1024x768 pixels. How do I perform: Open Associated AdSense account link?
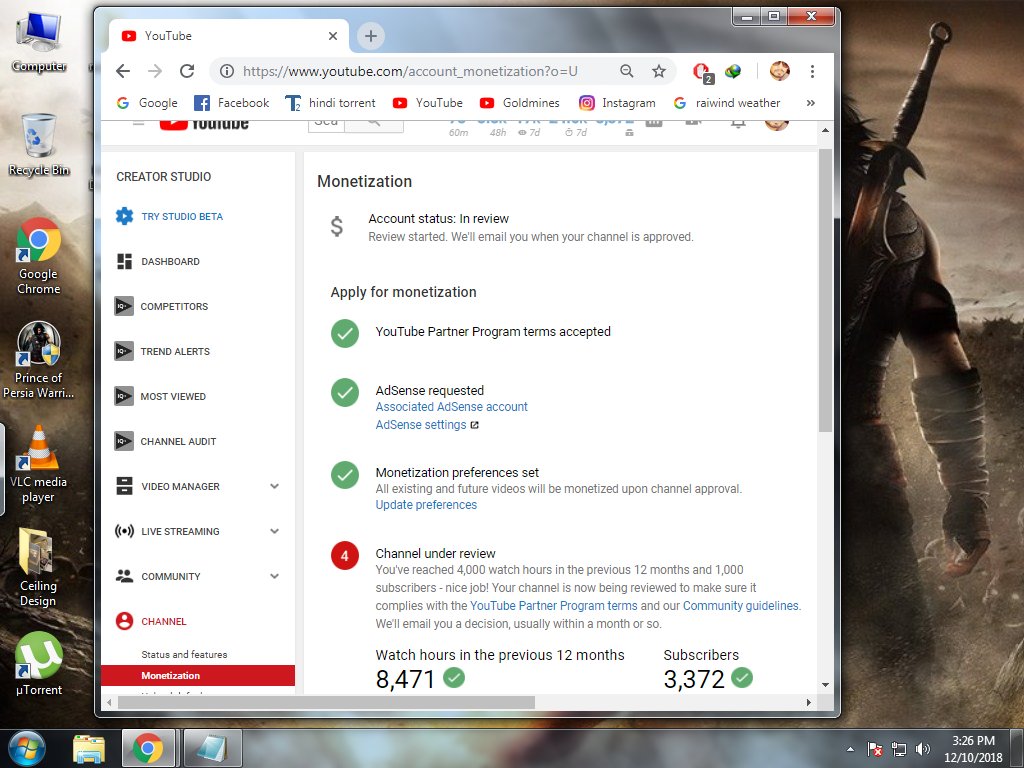pos(451,407)
